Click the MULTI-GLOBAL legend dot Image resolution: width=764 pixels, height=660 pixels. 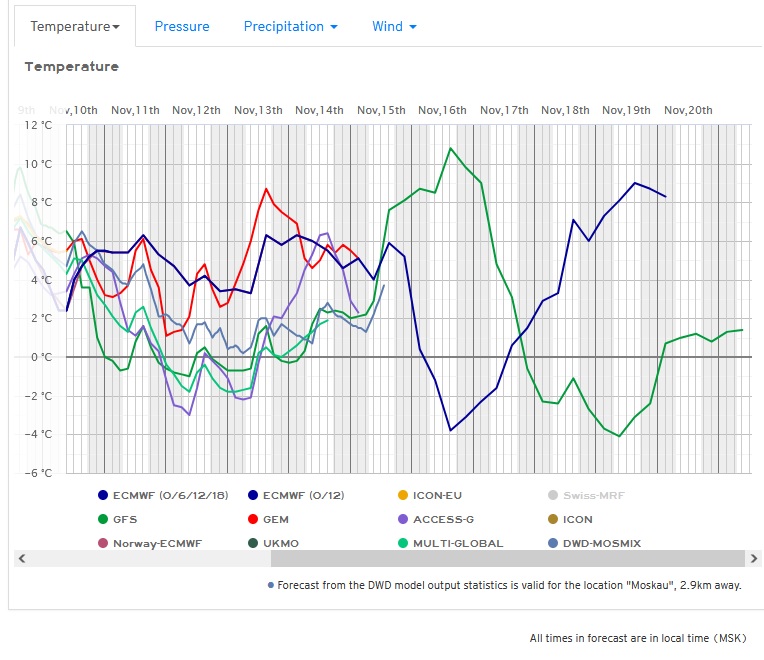pos(403,543)
